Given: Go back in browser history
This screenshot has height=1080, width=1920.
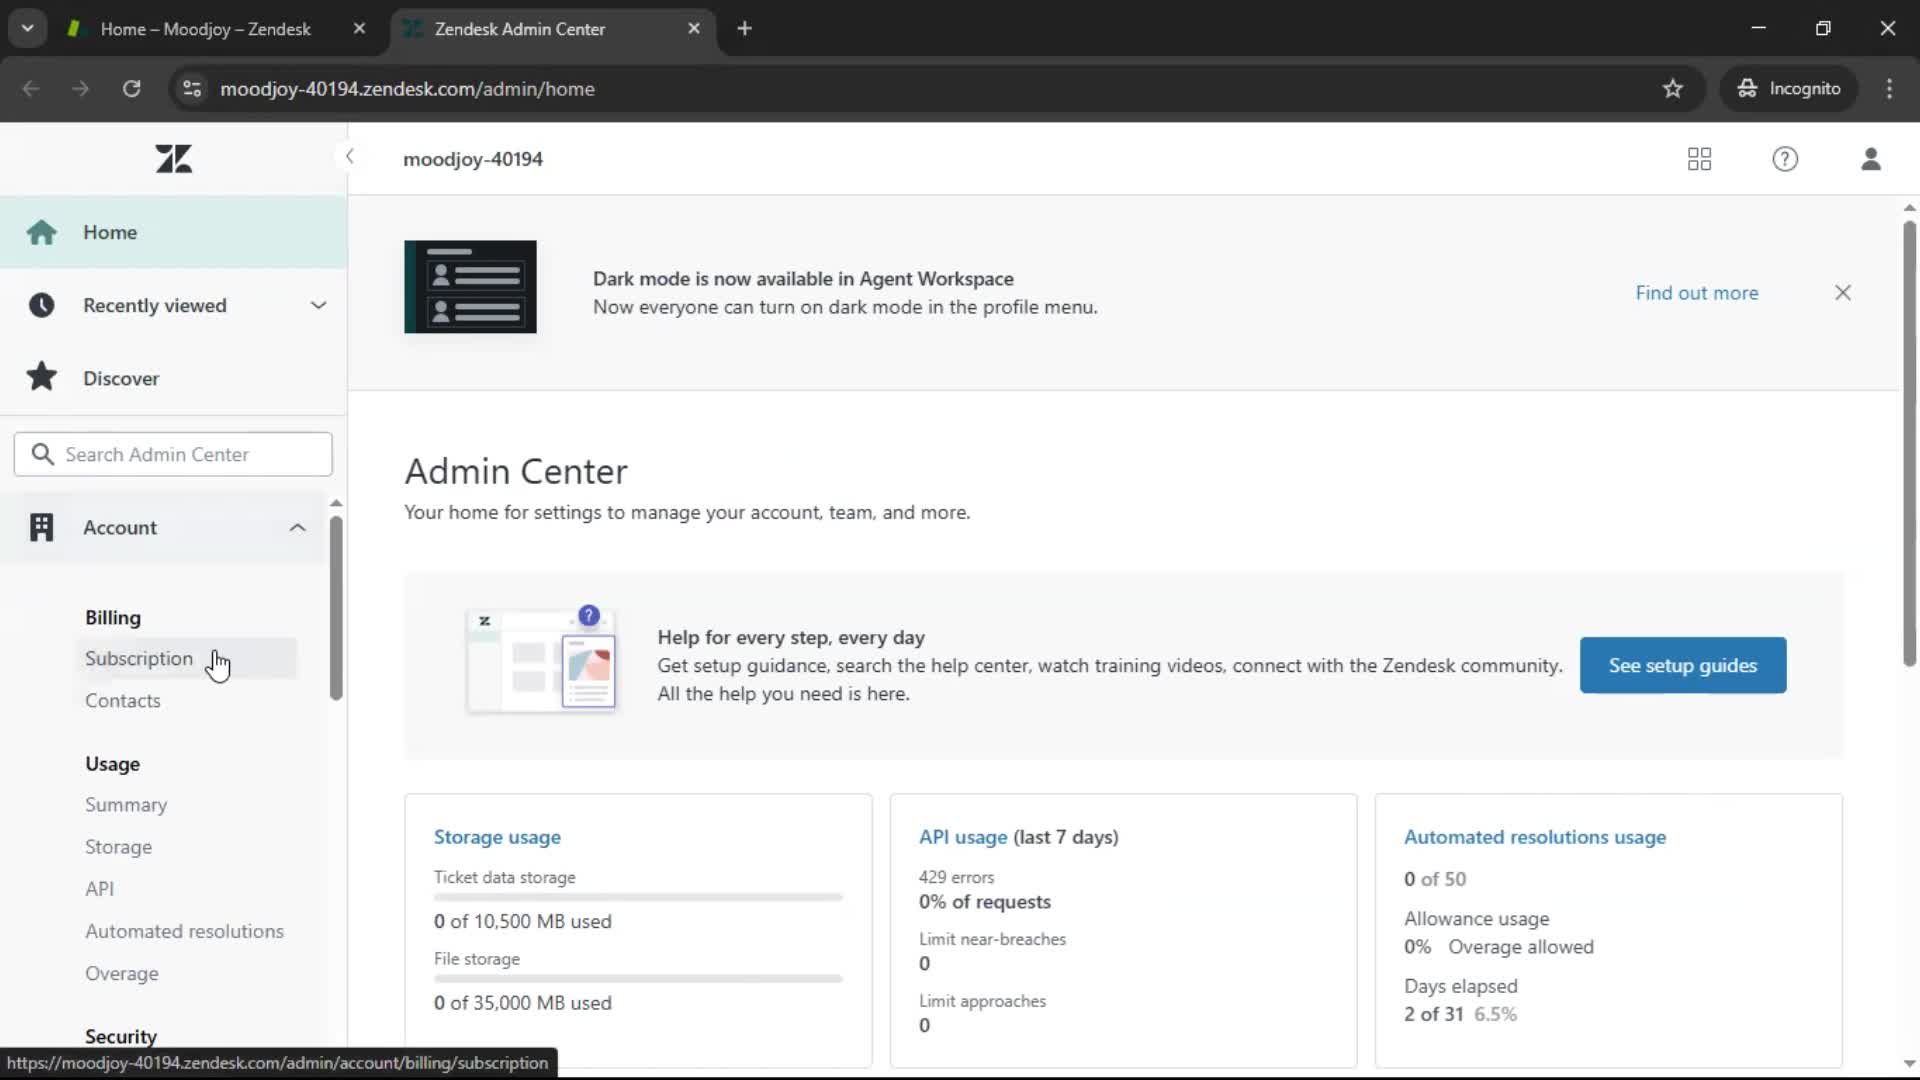Looking at the screenshot, I should 31,89.
